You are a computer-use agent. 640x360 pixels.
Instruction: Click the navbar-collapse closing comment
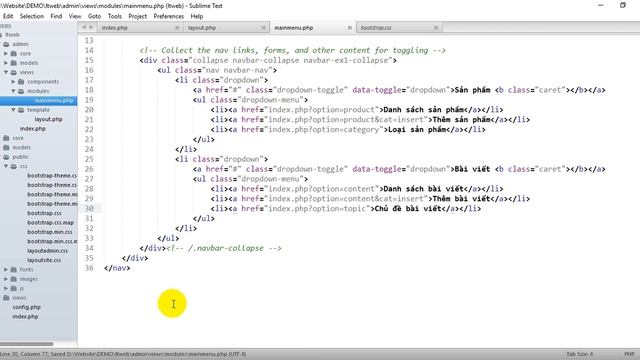pyautogui.click(x=224, y=248)
